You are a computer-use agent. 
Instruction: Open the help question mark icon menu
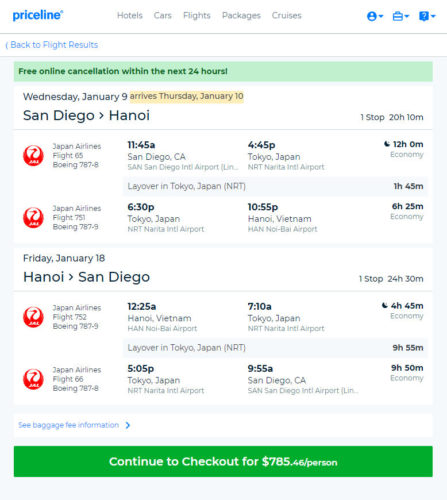pos(427,16)
